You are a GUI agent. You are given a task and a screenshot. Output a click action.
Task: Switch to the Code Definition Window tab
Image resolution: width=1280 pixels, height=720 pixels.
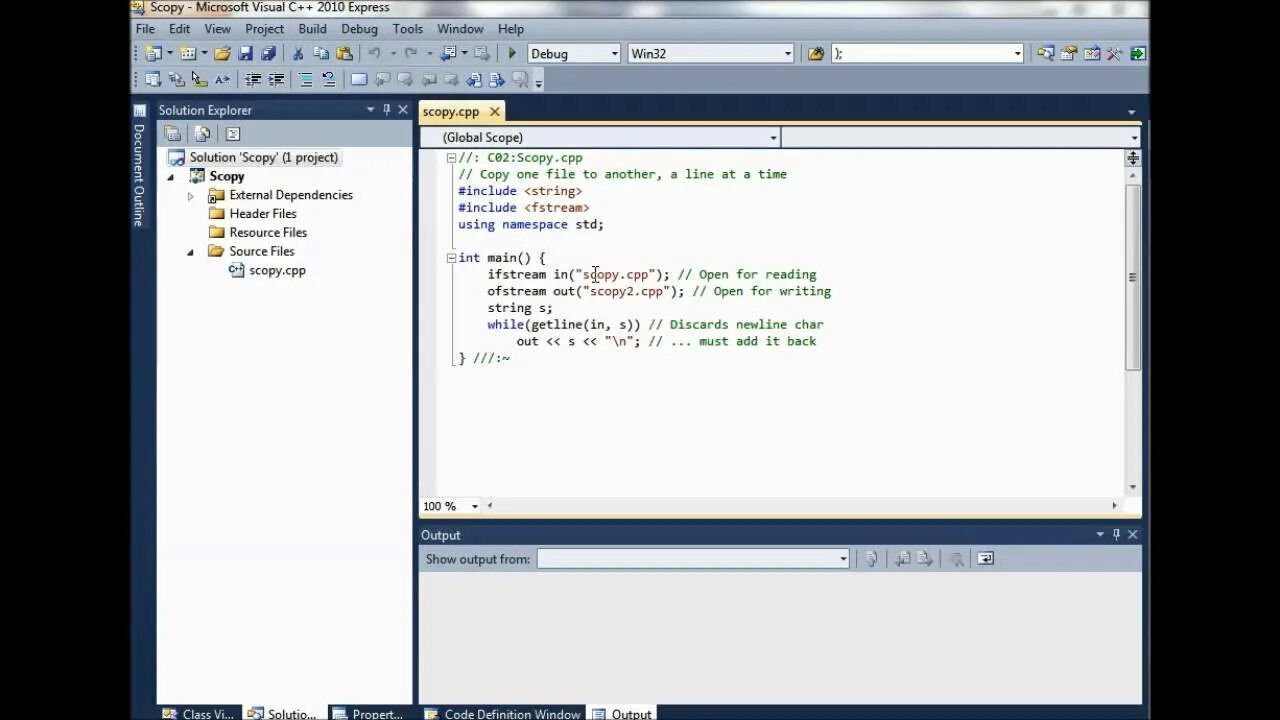point(502,714)
